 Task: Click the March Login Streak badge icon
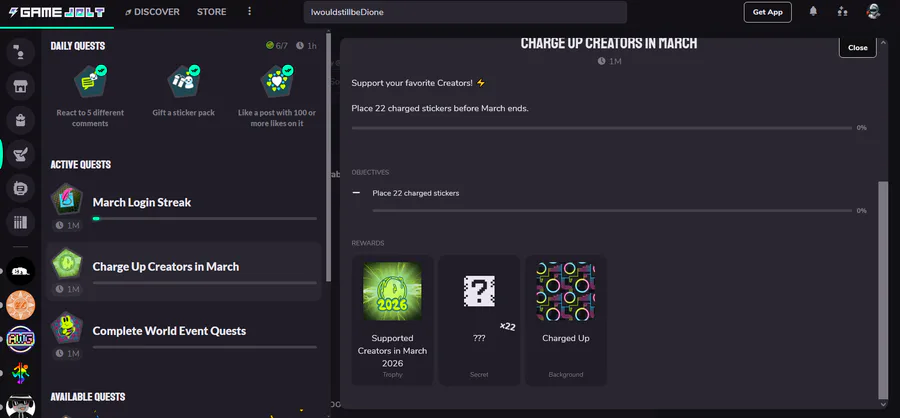pyautogui.click(x=67, y=199)
